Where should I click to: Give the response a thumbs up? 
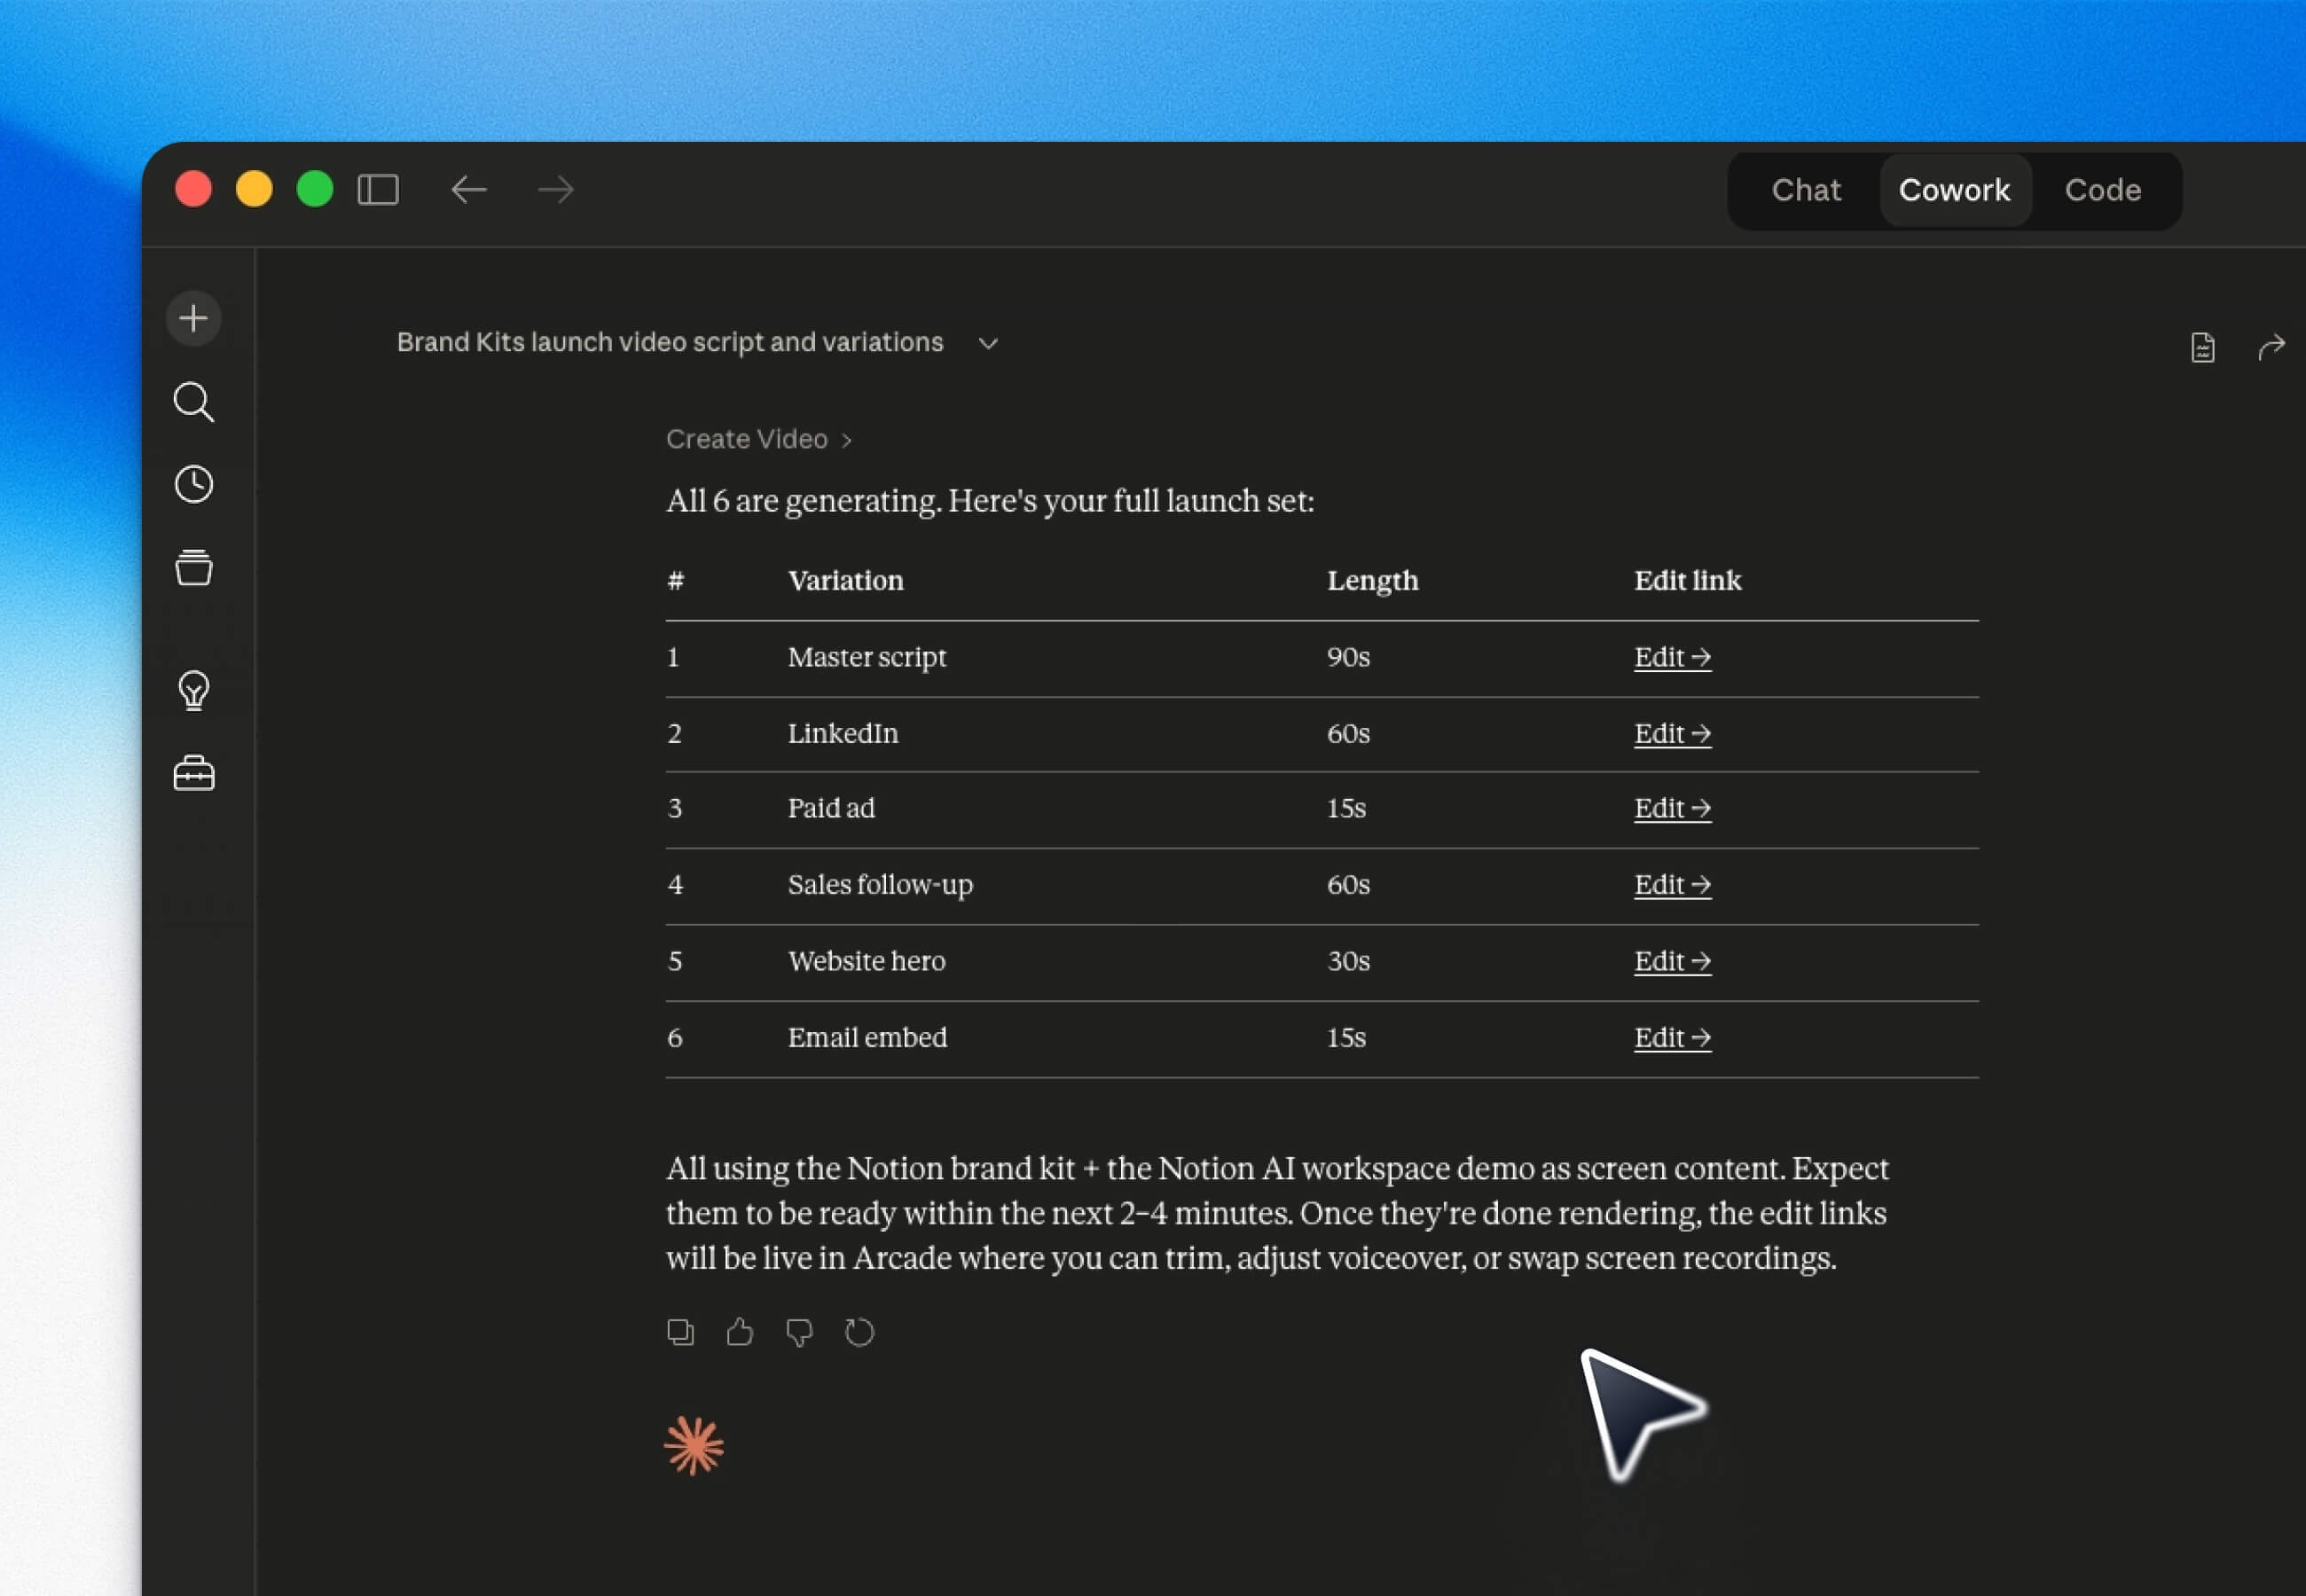coord(740,1332)
